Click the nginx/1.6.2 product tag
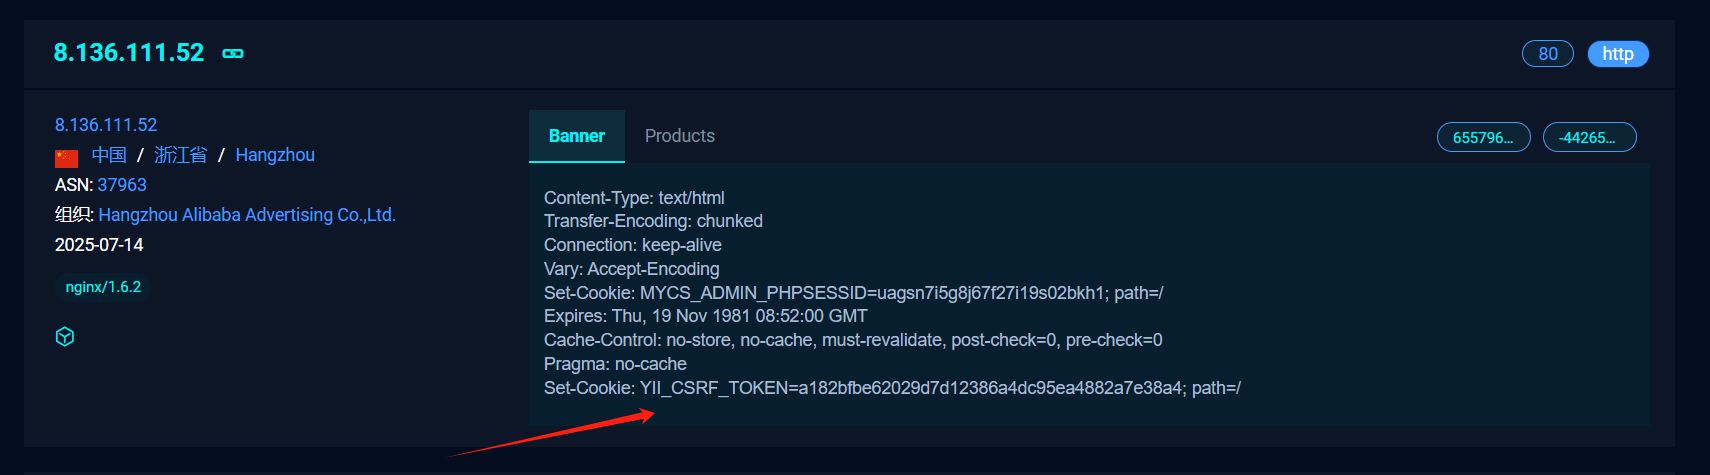The height and width of the screenshot is (475, 1710). (x=103, y=287)
